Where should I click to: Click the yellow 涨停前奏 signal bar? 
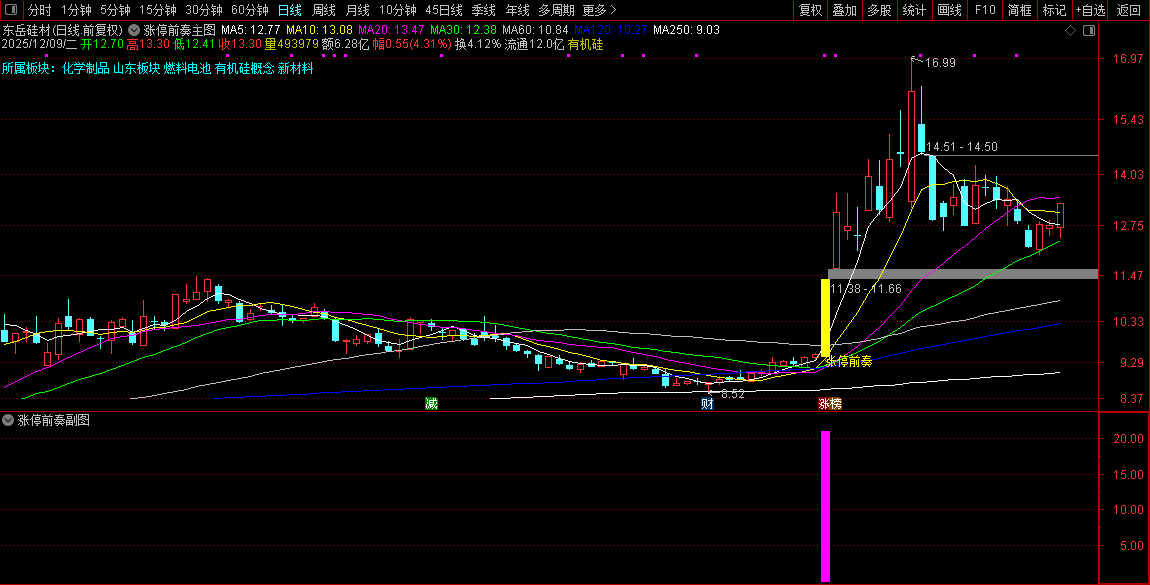(825, 317)
